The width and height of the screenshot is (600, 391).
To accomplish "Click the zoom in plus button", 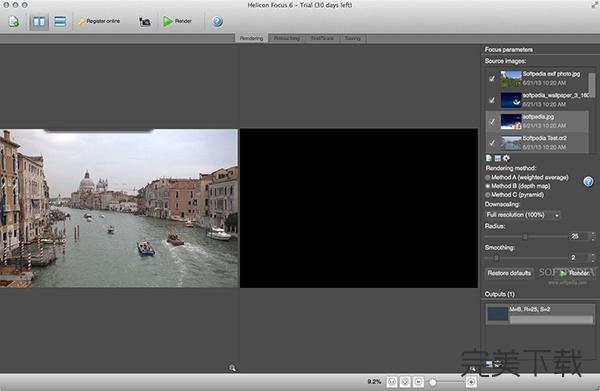I will (471, 382).
